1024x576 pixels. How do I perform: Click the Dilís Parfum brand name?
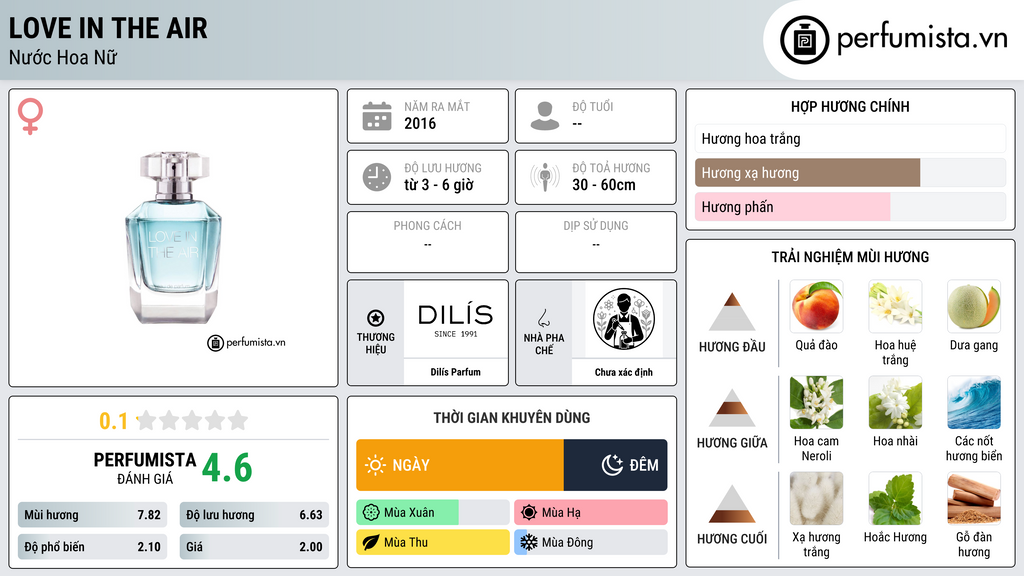click(455, 372)
